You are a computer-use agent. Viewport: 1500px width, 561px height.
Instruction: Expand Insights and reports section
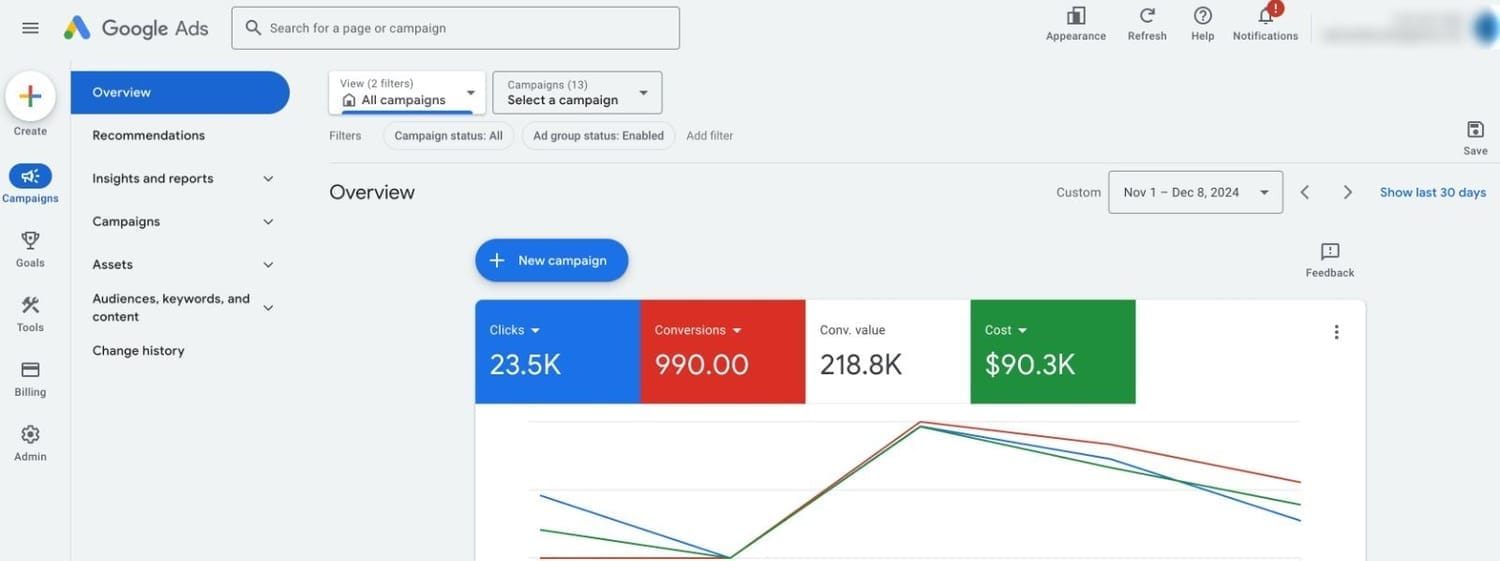pos(183,178)
